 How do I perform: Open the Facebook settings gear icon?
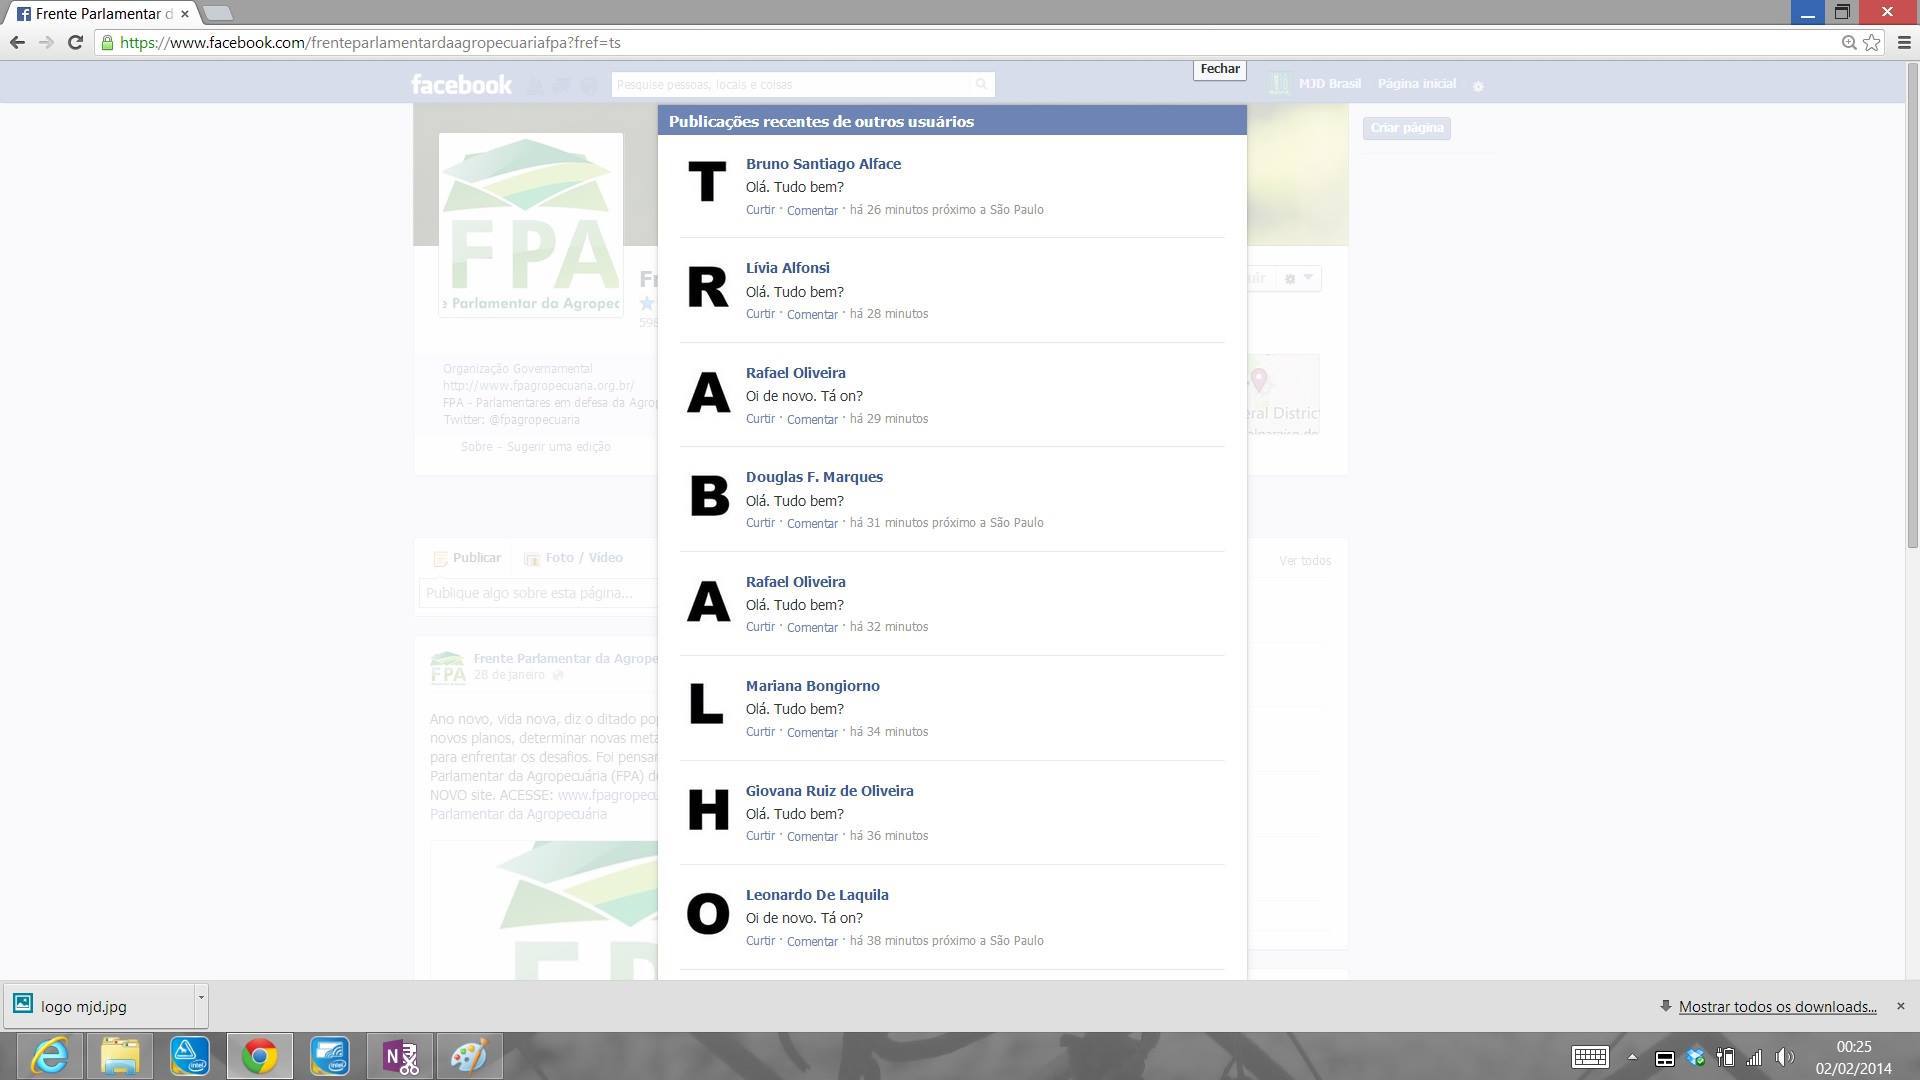[x=1478, y=86]
